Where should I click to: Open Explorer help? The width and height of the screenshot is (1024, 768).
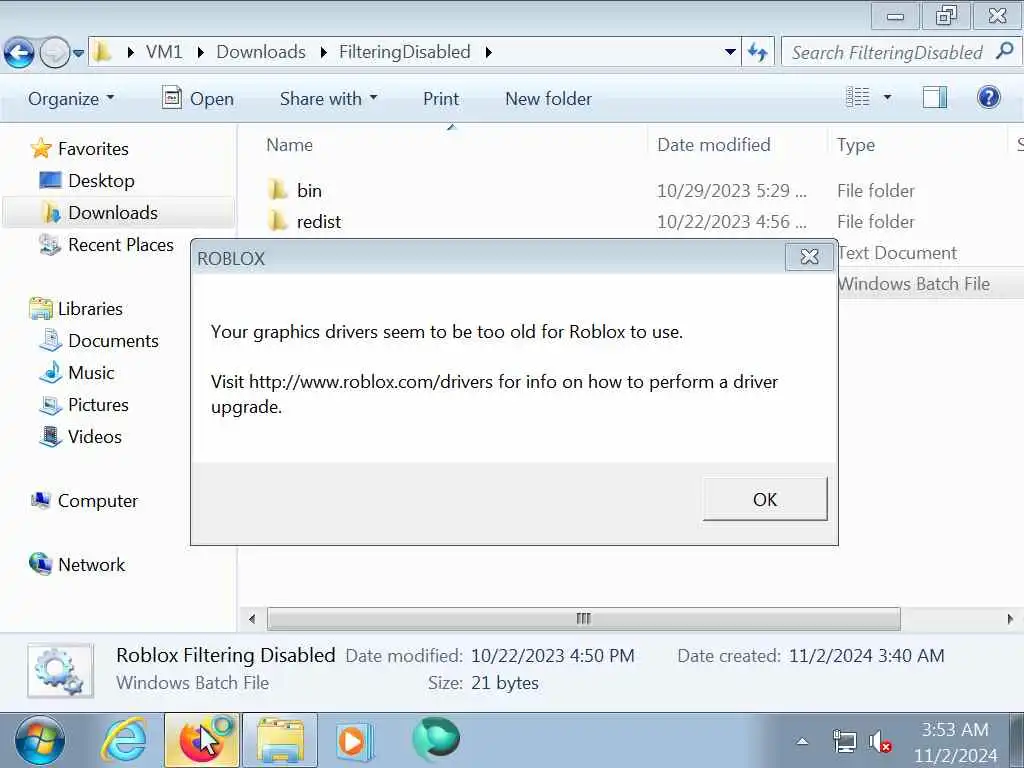(x=989, y=97)
